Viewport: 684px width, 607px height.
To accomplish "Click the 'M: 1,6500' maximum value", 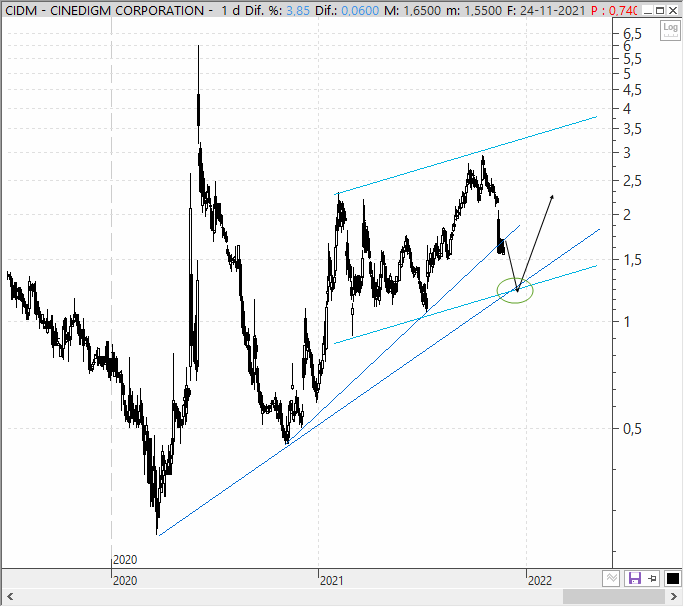I will click(412, 10).
